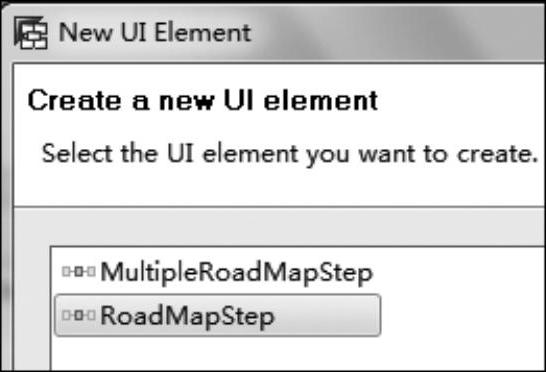Click the RoadMapStep step icon
Viewport: 546px width, 372px height.
pos(79,315)
